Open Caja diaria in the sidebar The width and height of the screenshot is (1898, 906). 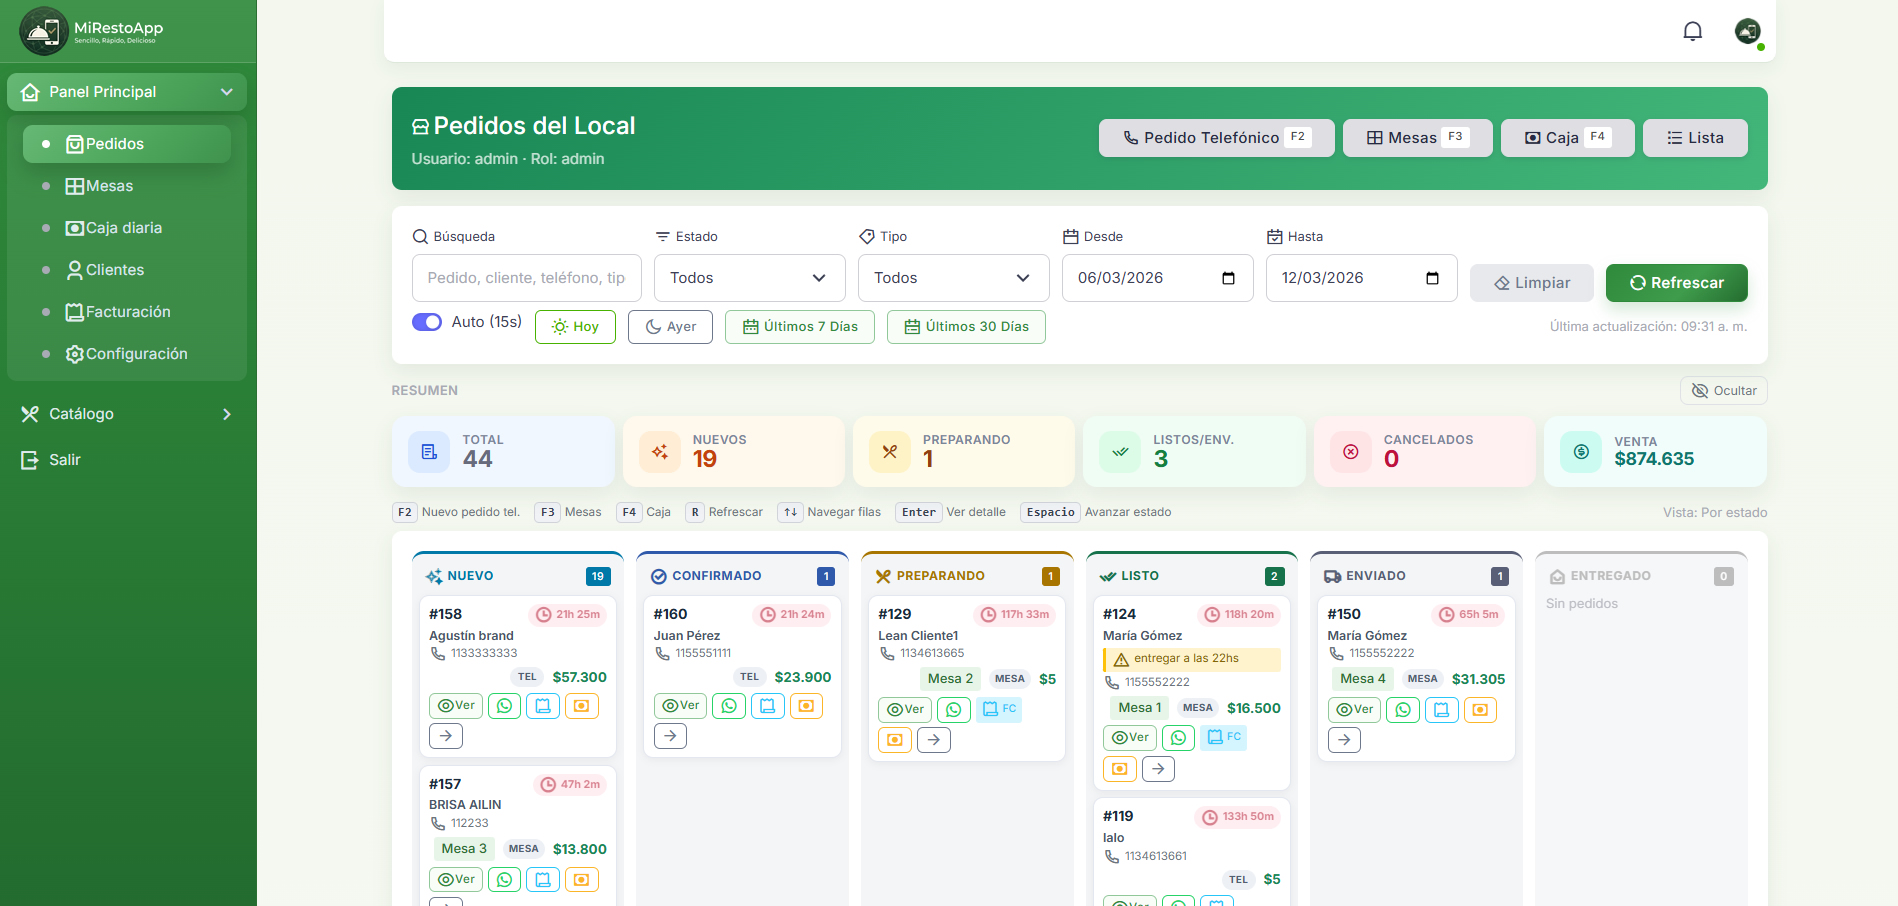(127, 228)
